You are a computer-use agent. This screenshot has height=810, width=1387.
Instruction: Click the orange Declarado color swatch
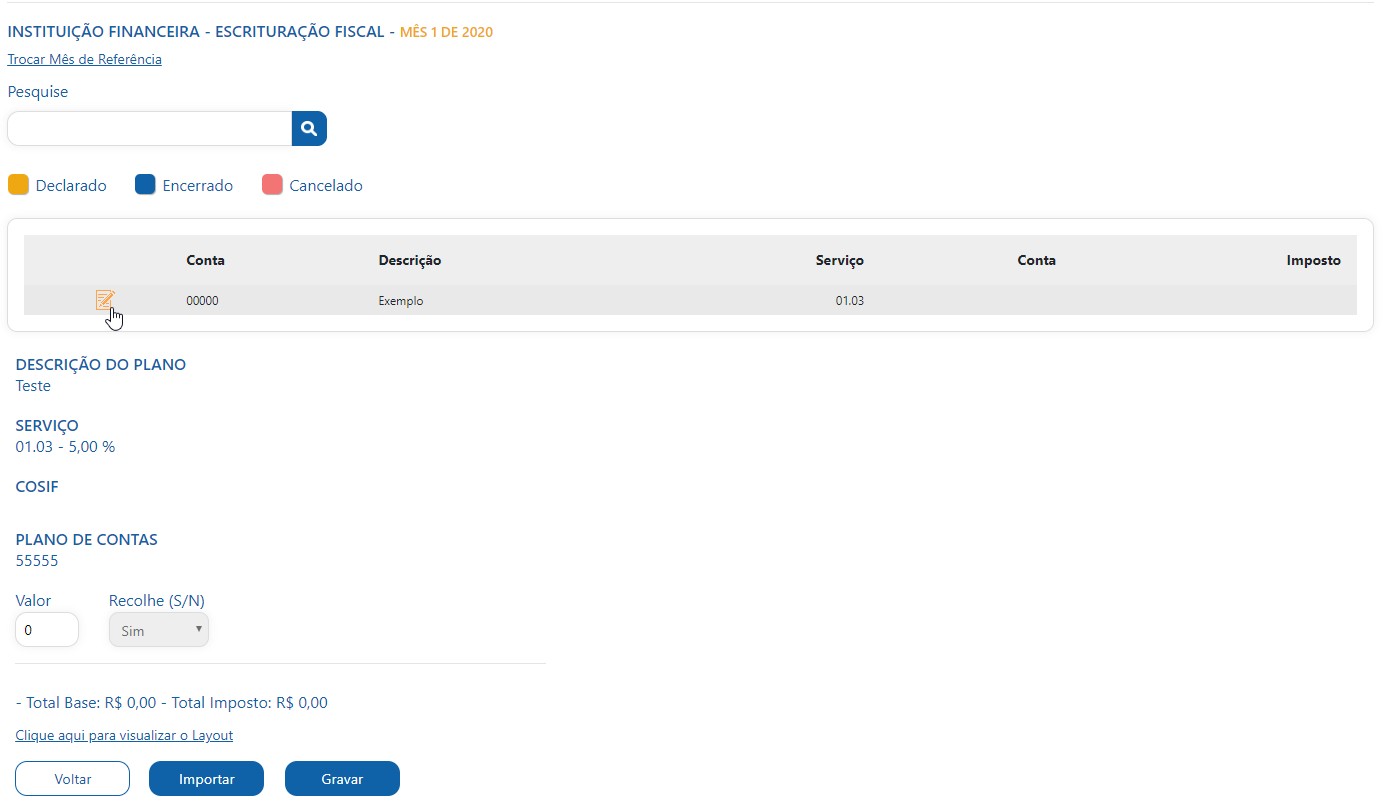point(18,185)
